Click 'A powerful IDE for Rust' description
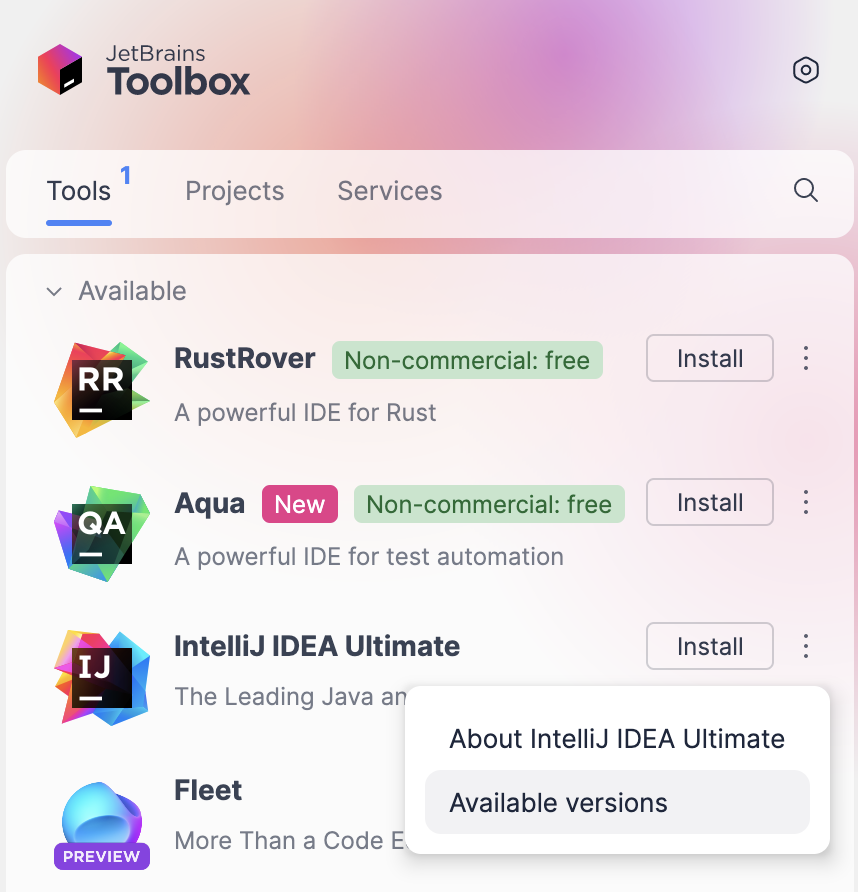The image size is (858, 892). click(306, 412)
